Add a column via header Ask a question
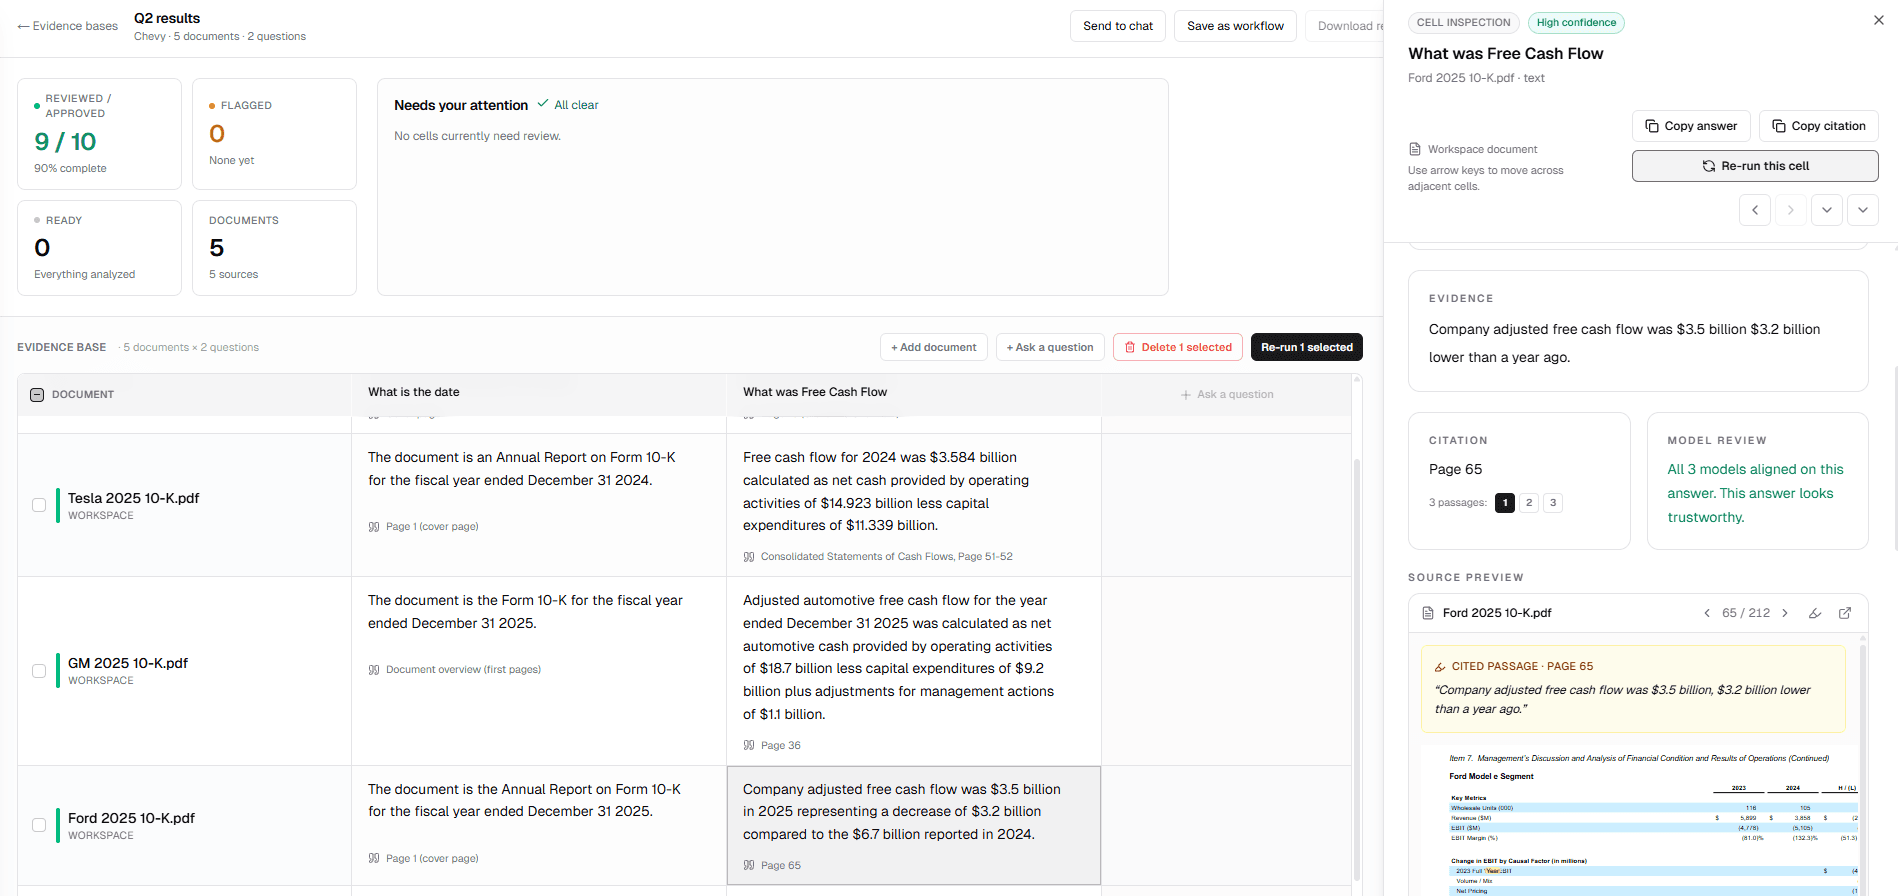1898x896 pixels. 1227,395
